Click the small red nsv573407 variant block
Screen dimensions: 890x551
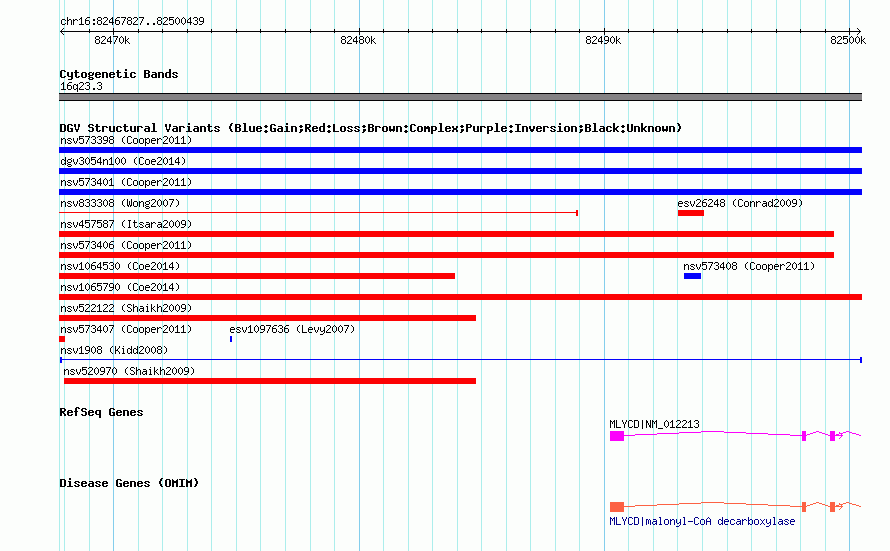coord(62,339)
